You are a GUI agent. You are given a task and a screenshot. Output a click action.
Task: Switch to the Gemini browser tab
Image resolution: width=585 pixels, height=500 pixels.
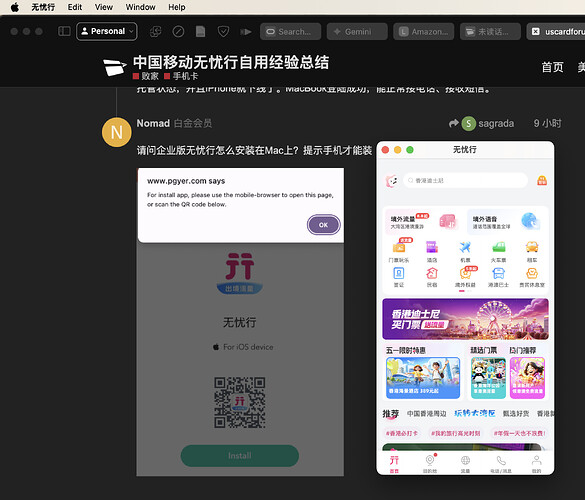coord(357,32)
